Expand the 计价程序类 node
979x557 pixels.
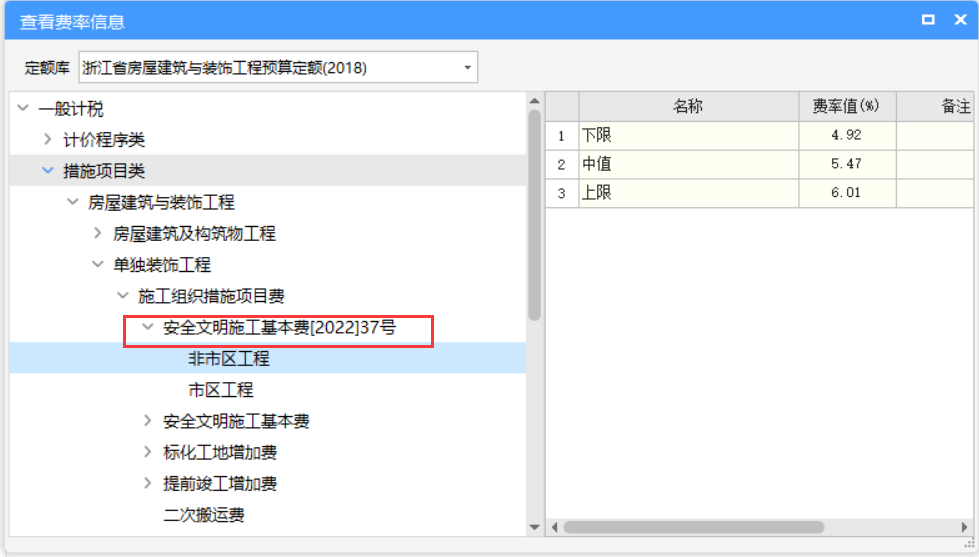coord(48,139)
